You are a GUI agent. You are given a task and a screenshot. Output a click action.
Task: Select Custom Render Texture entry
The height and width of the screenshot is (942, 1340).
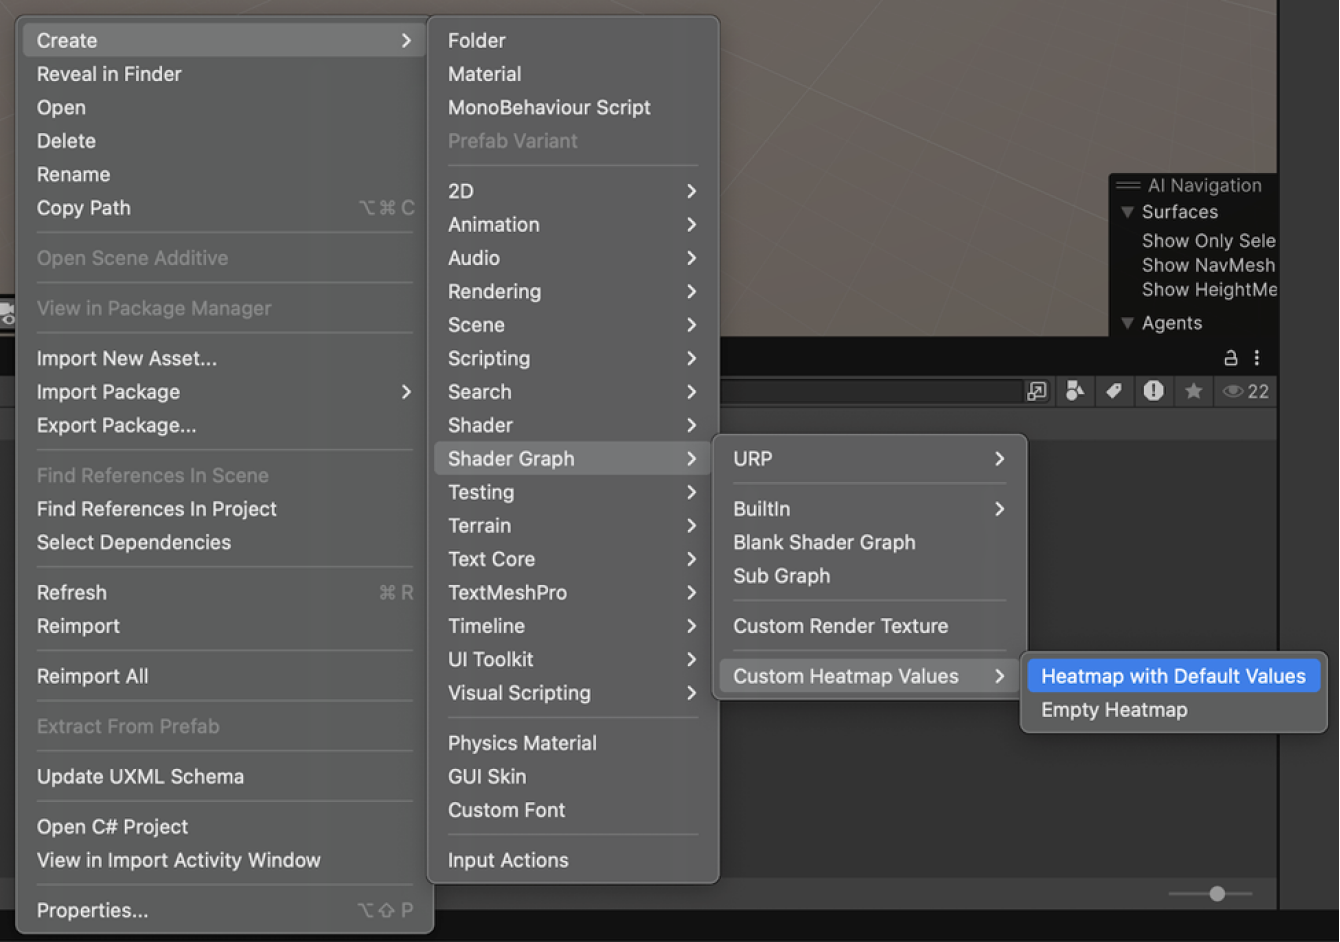tap(869, 625)
